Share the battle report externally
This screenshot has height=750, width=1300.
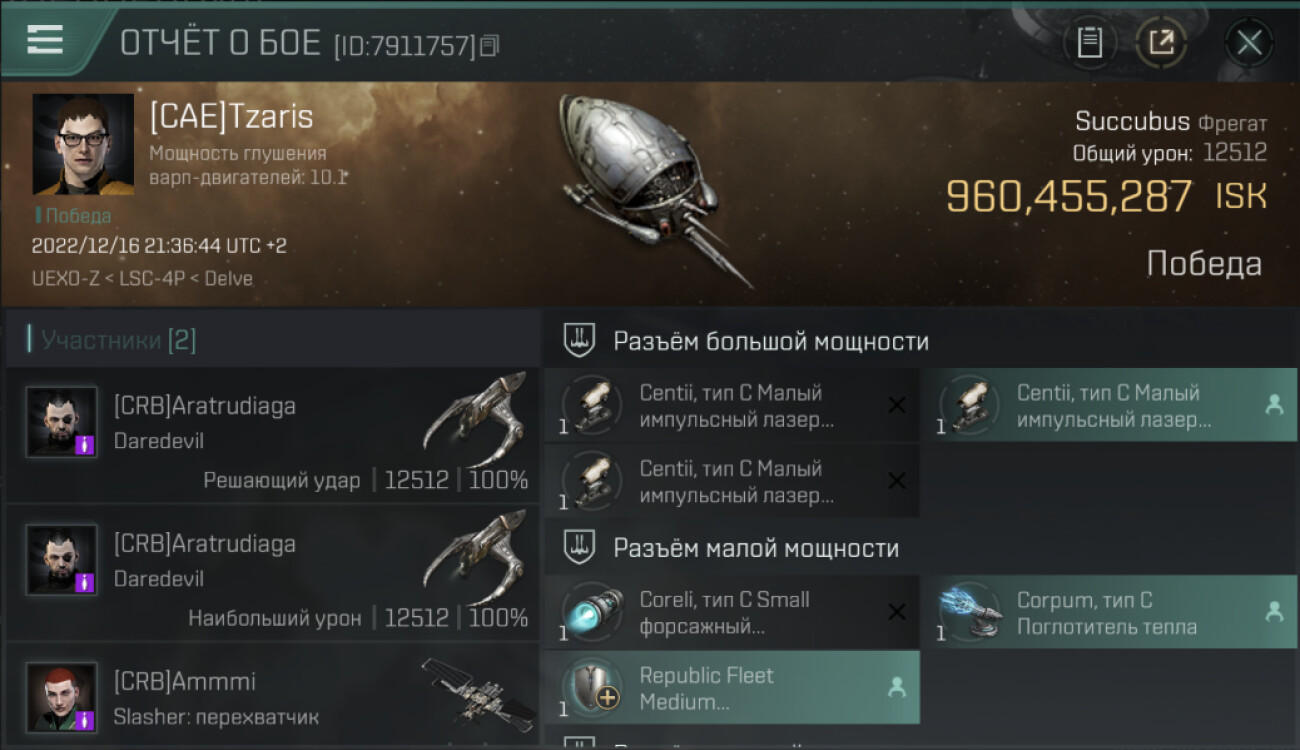pyautogui.click(x=1161, y=43)
